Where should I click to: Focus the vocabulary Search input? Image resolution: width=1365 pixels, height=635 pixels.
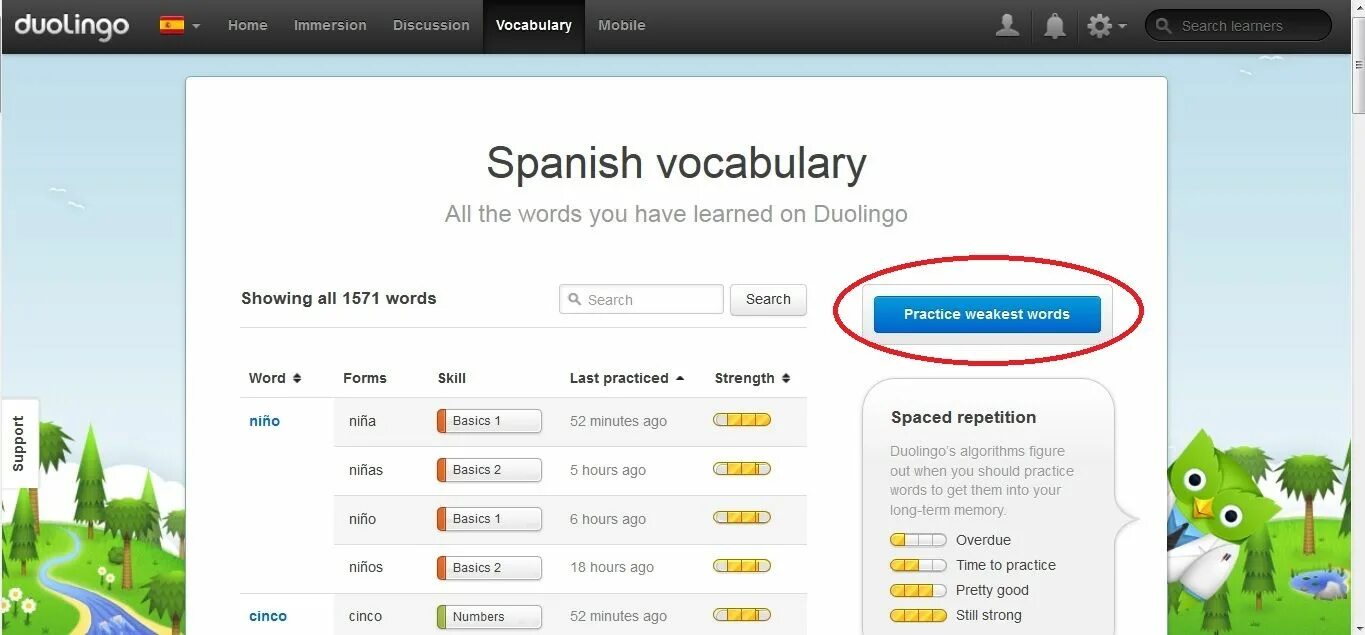pos(641,299)
